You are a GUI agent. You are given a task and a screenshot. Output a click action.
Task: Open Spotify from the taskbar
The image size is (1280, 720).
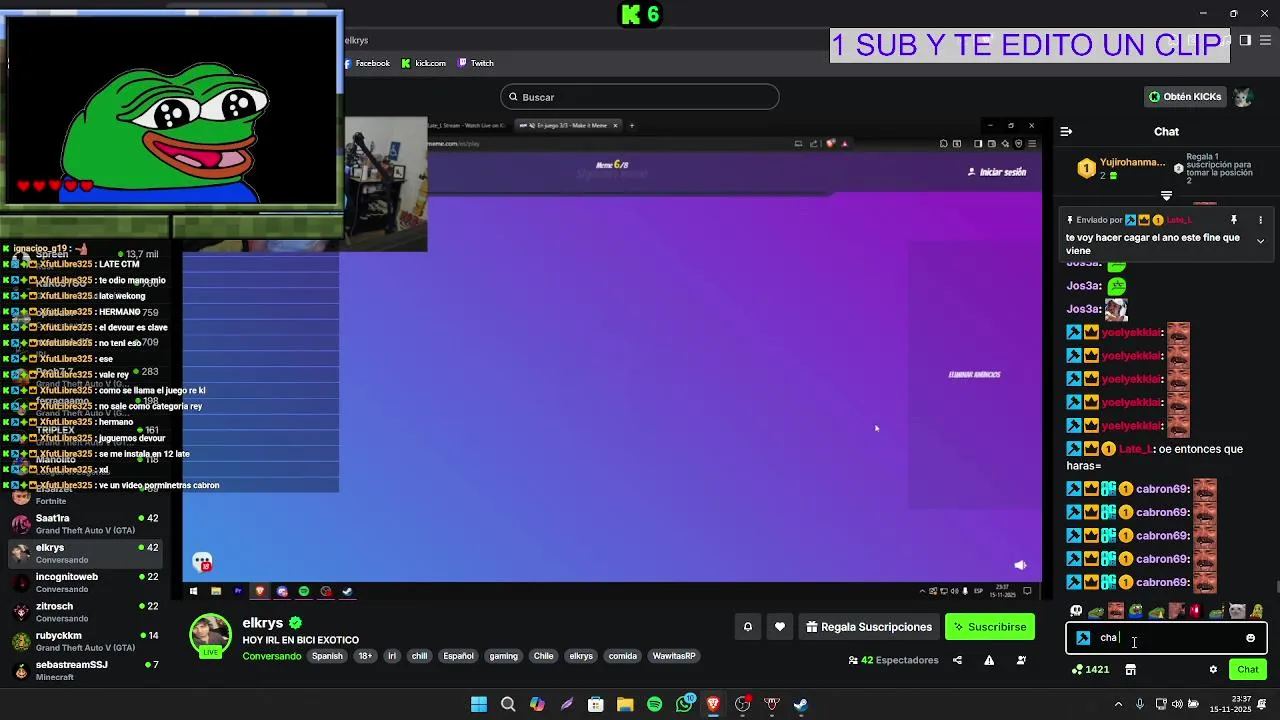654,704
